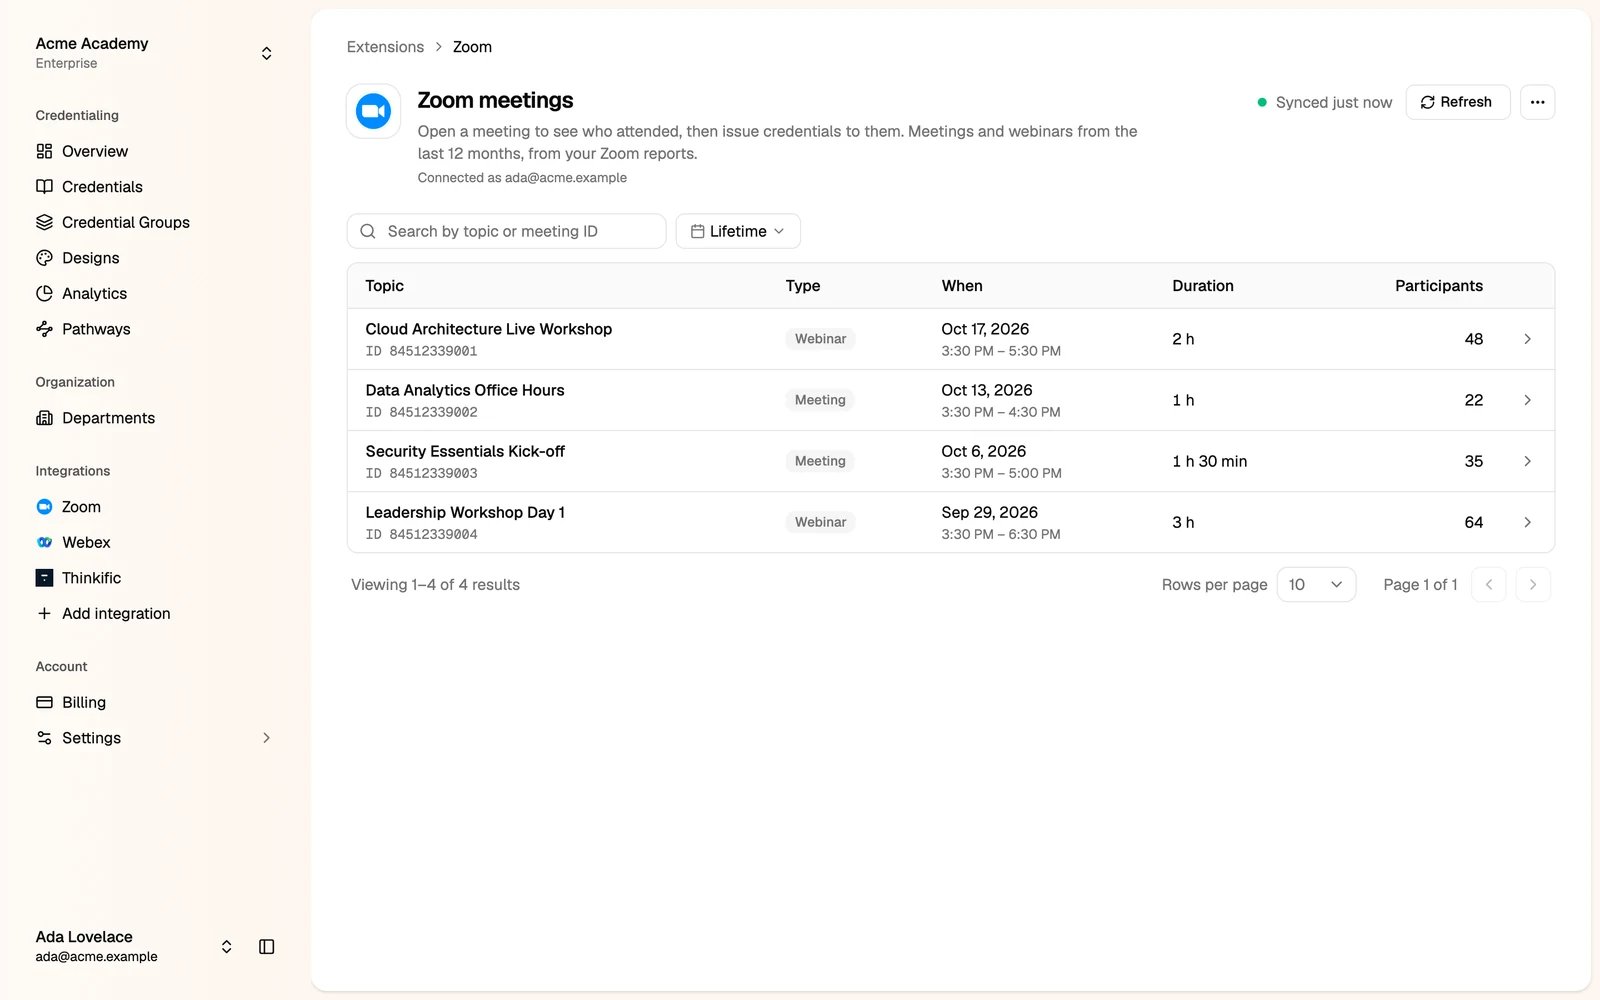Viewport: 1600px width, 1000px height.
Task: Open the Lifetime date range dropdown
Action: 738,231
